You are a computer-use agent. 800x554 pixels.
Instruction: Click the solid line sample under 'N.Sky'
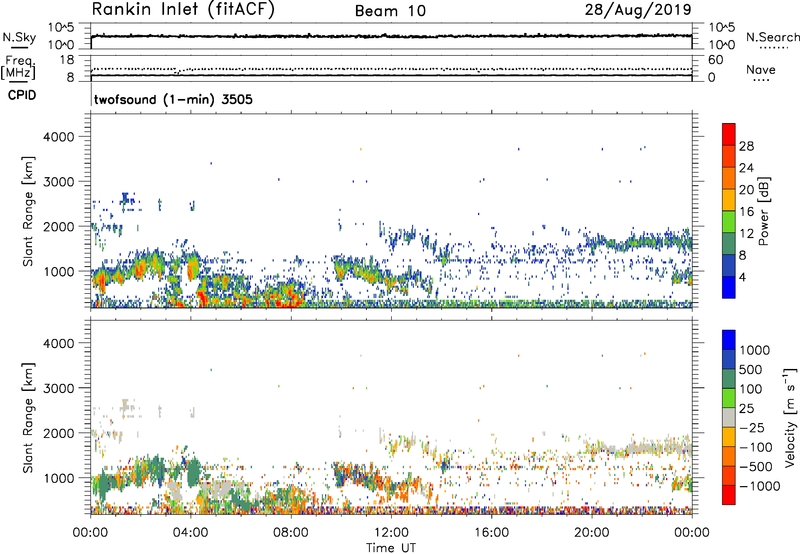point(19,48)
